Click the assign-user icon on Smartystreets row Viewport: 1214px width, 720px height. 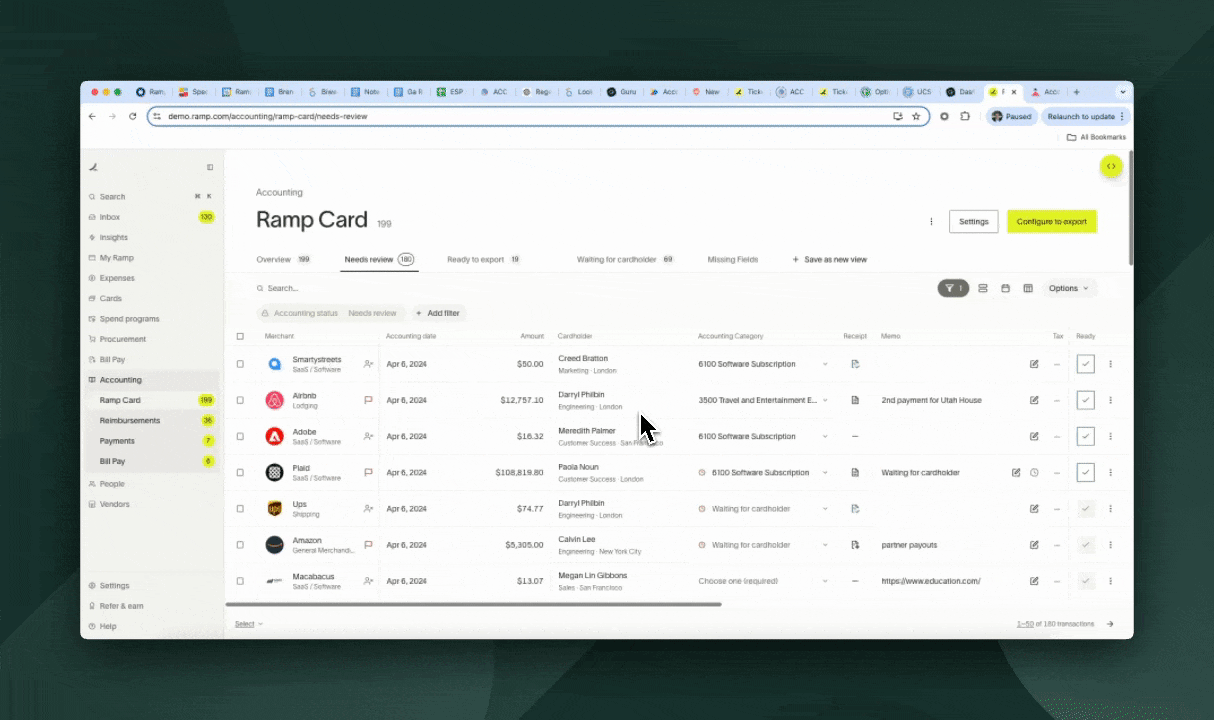pos(368,364)
